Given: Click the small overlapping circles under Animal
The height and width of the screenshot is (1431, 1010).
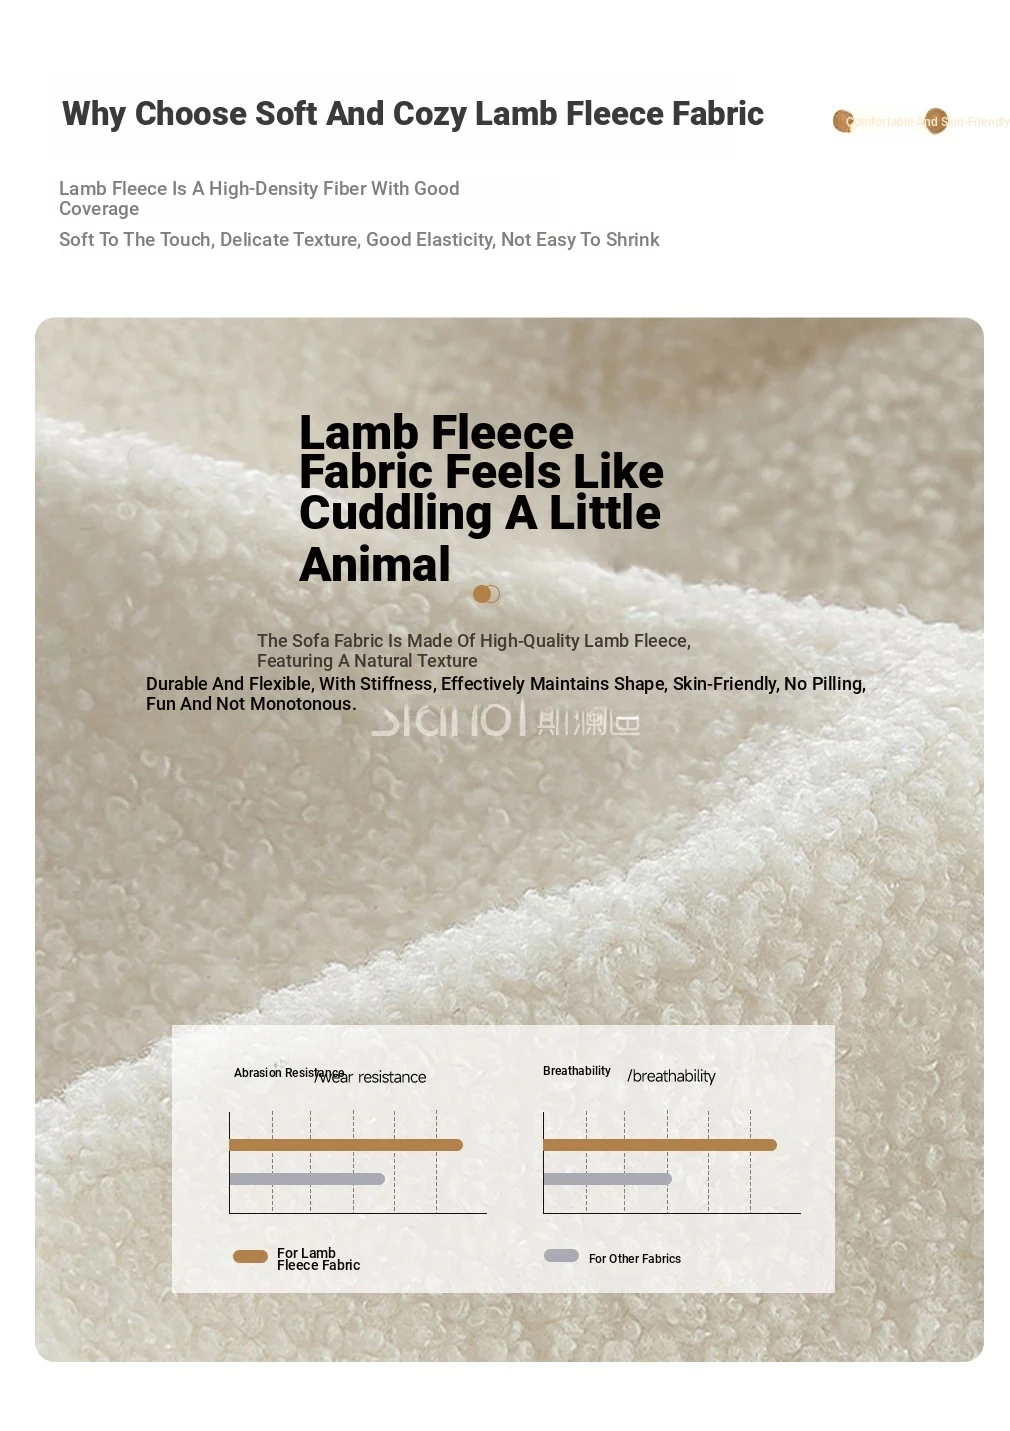Looking at the screenshot, I should click(486, 594).
